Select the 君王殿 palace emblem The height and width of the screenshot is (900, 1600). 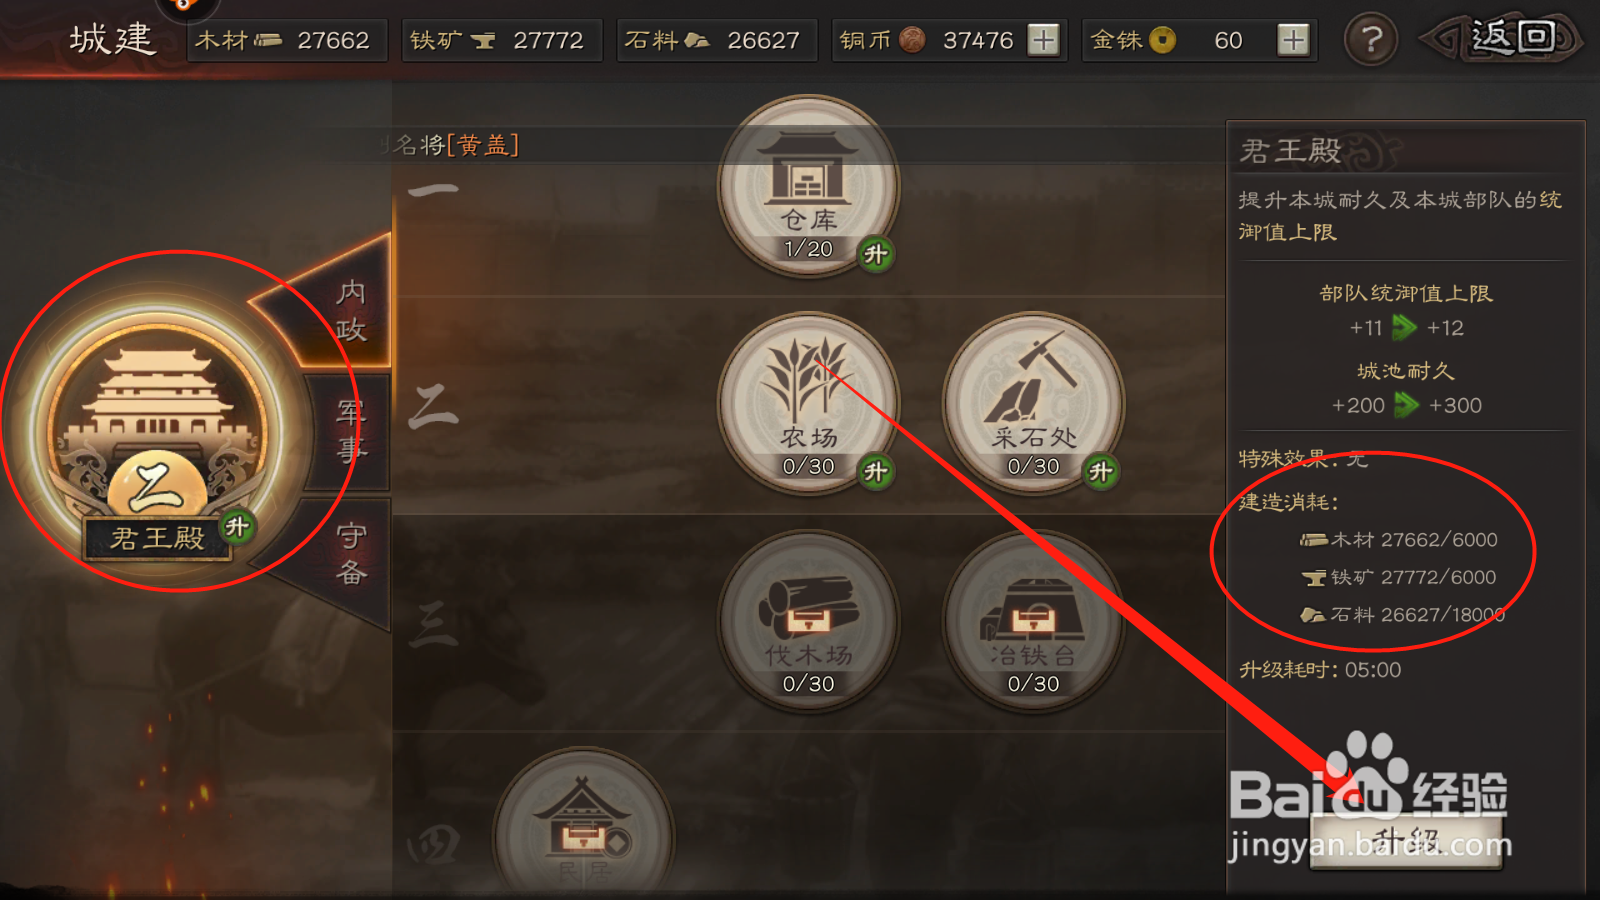click(x=156, y=430)
